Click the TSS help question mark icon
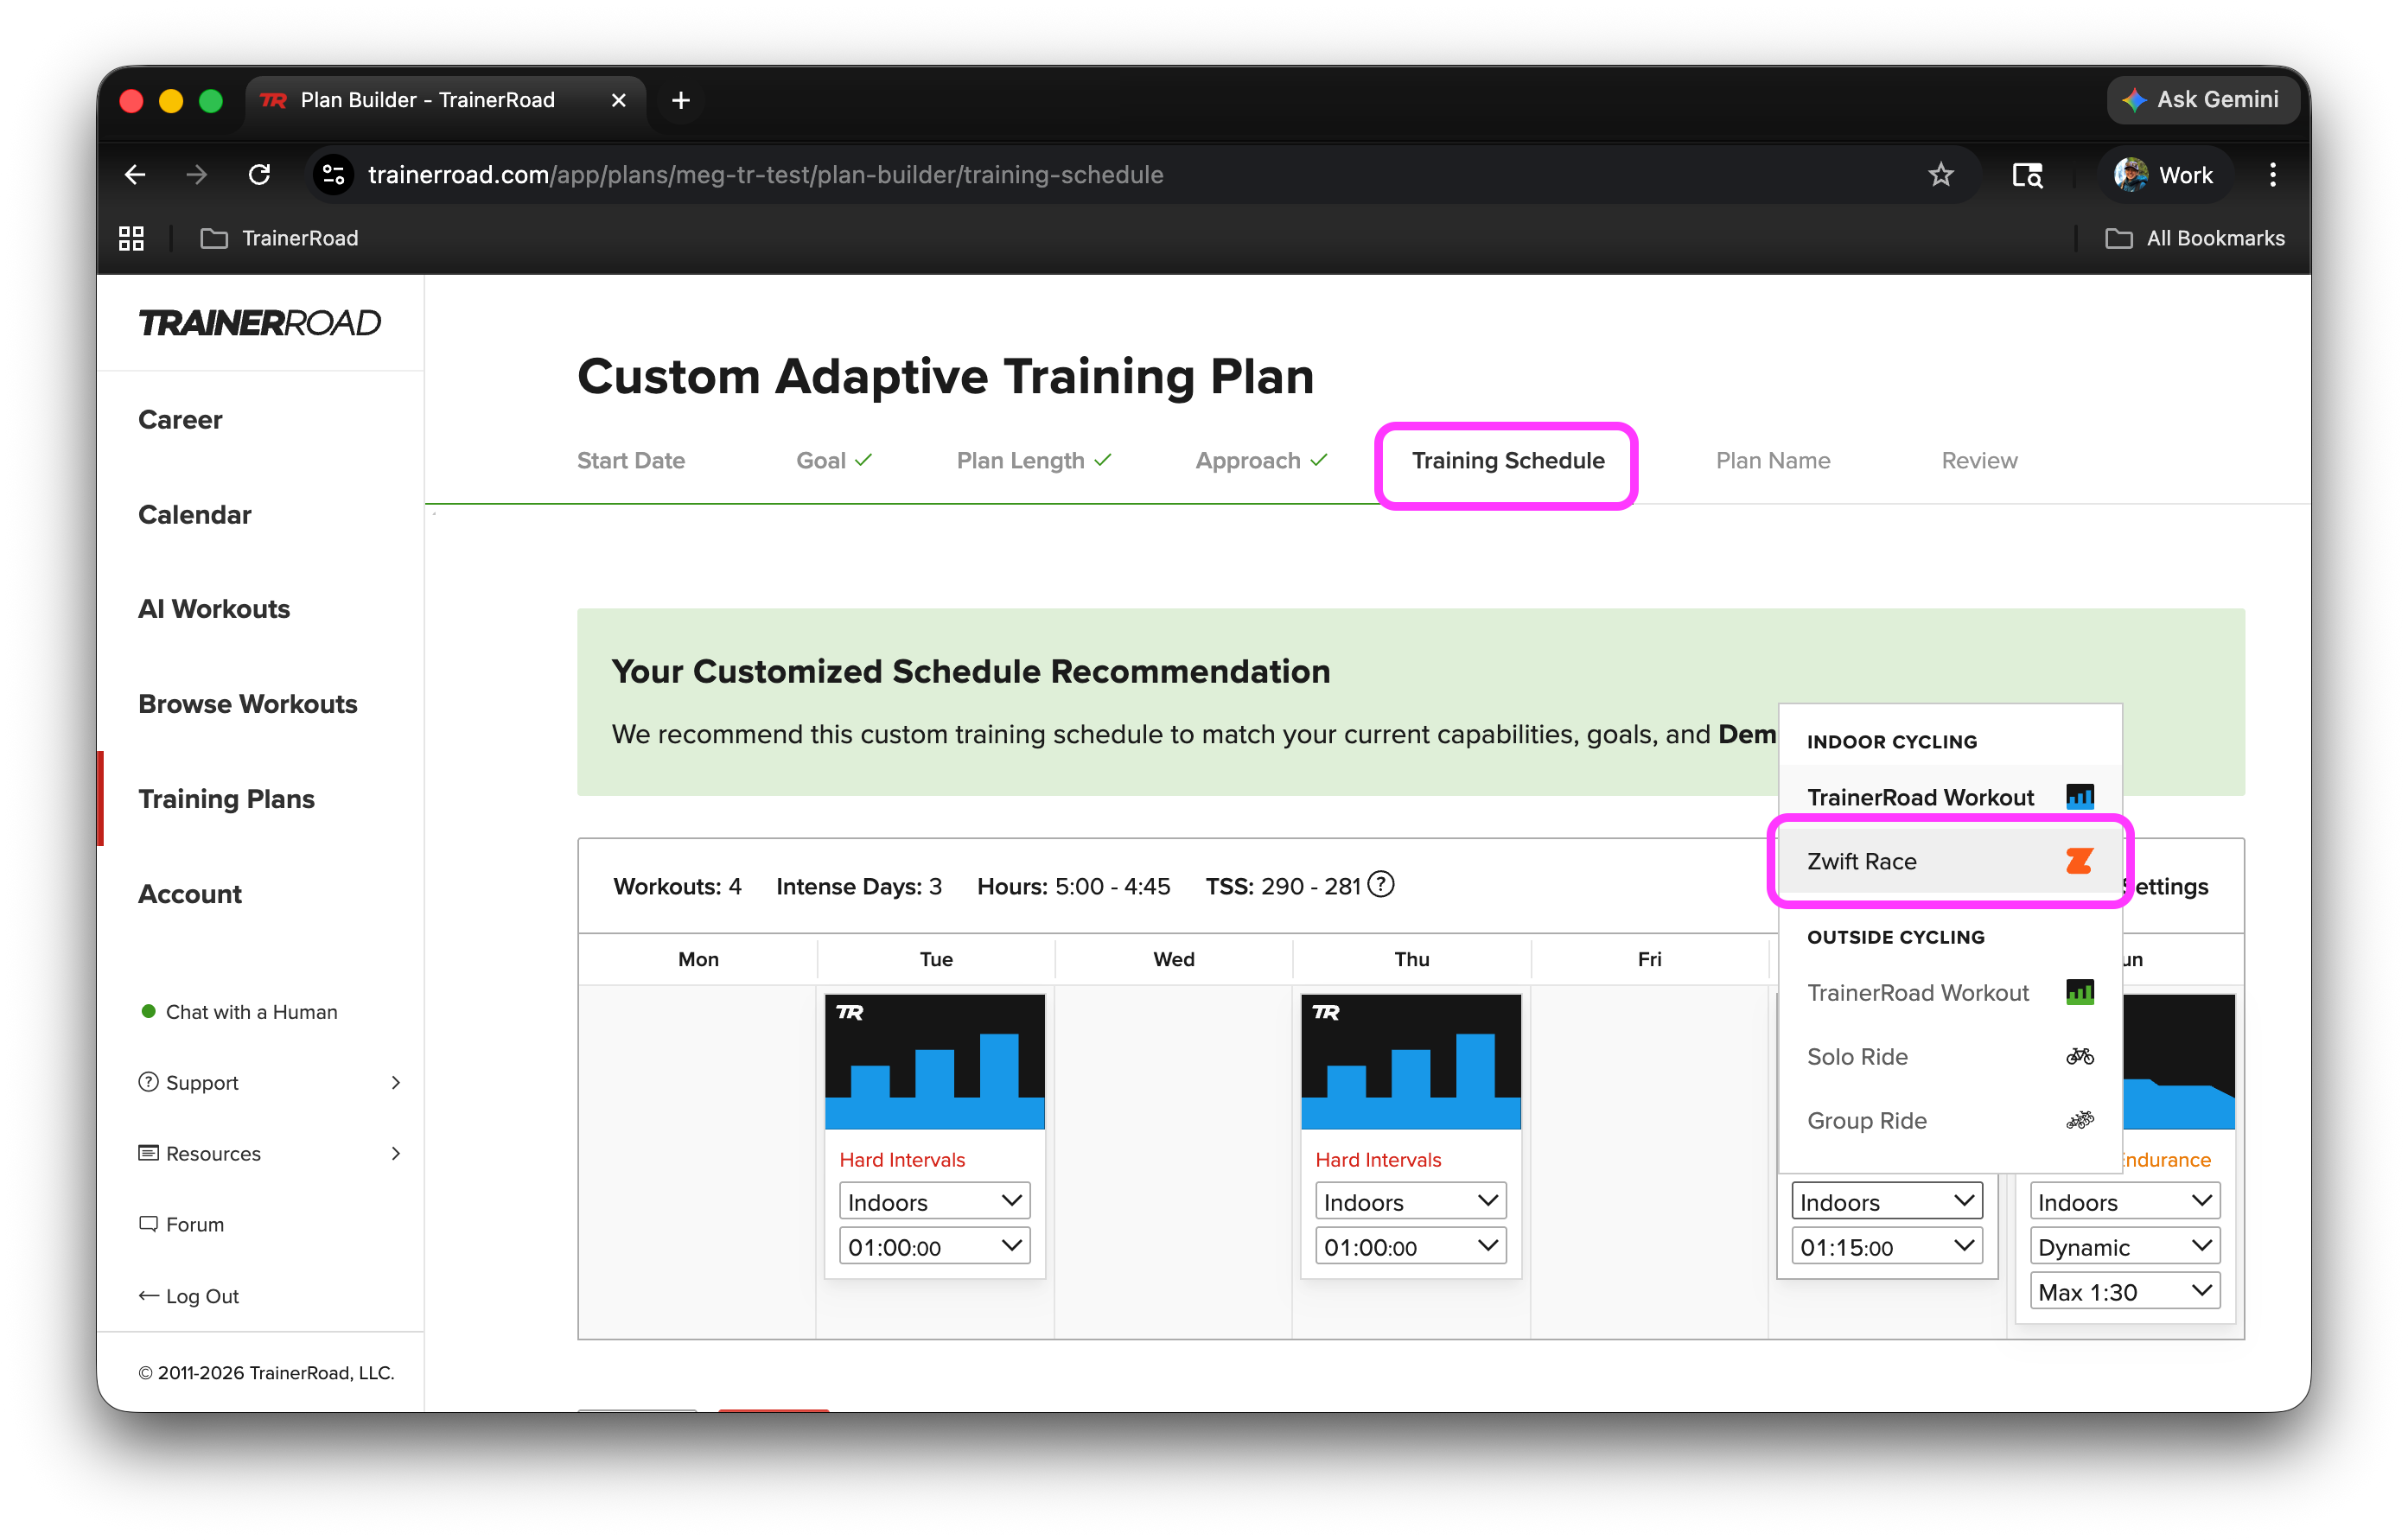The height and width of the screenshot is (1540, 2408). tap(1381, 885)
